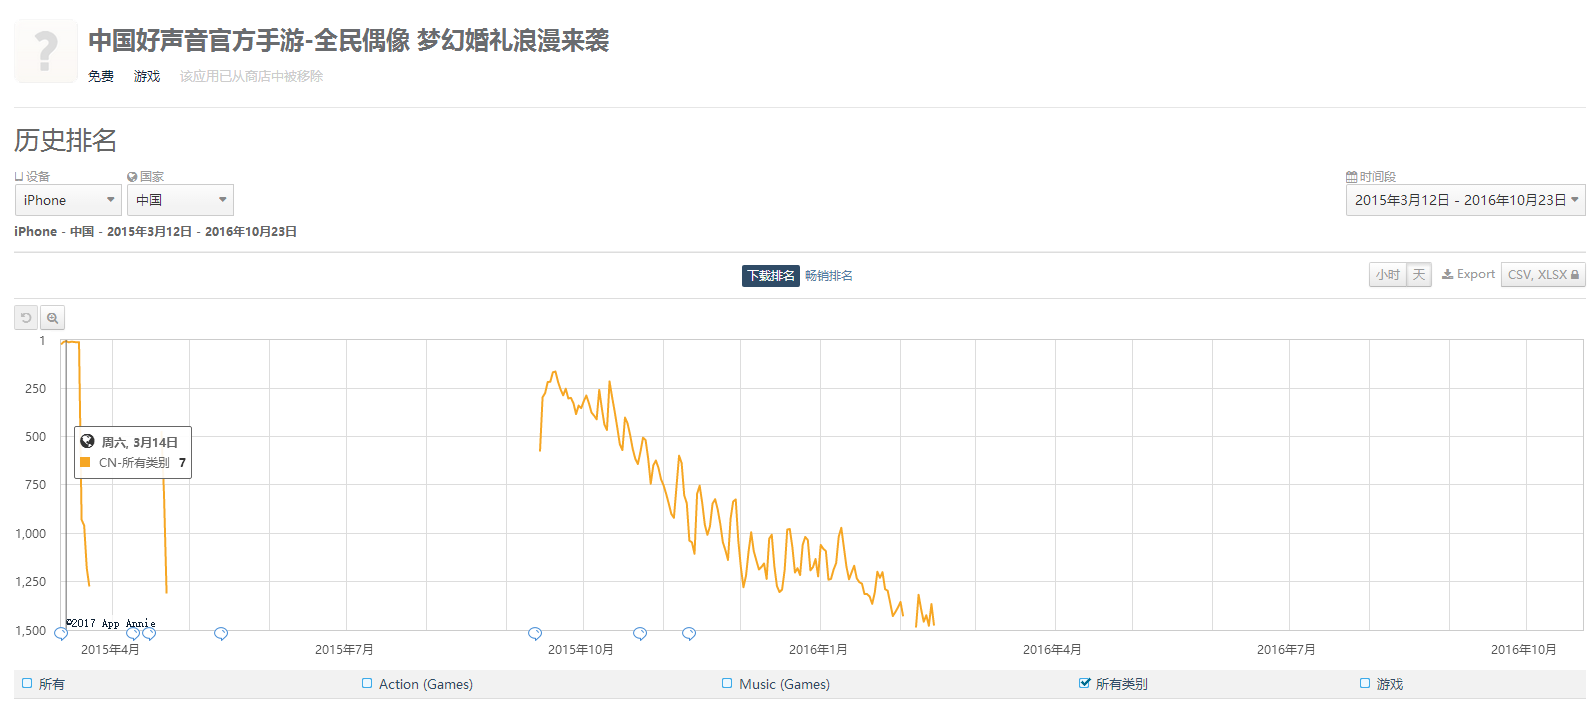Click the download icon next to Export
The height and width of the screenshot is (702, 1596).
click(x=1447, y=274)
